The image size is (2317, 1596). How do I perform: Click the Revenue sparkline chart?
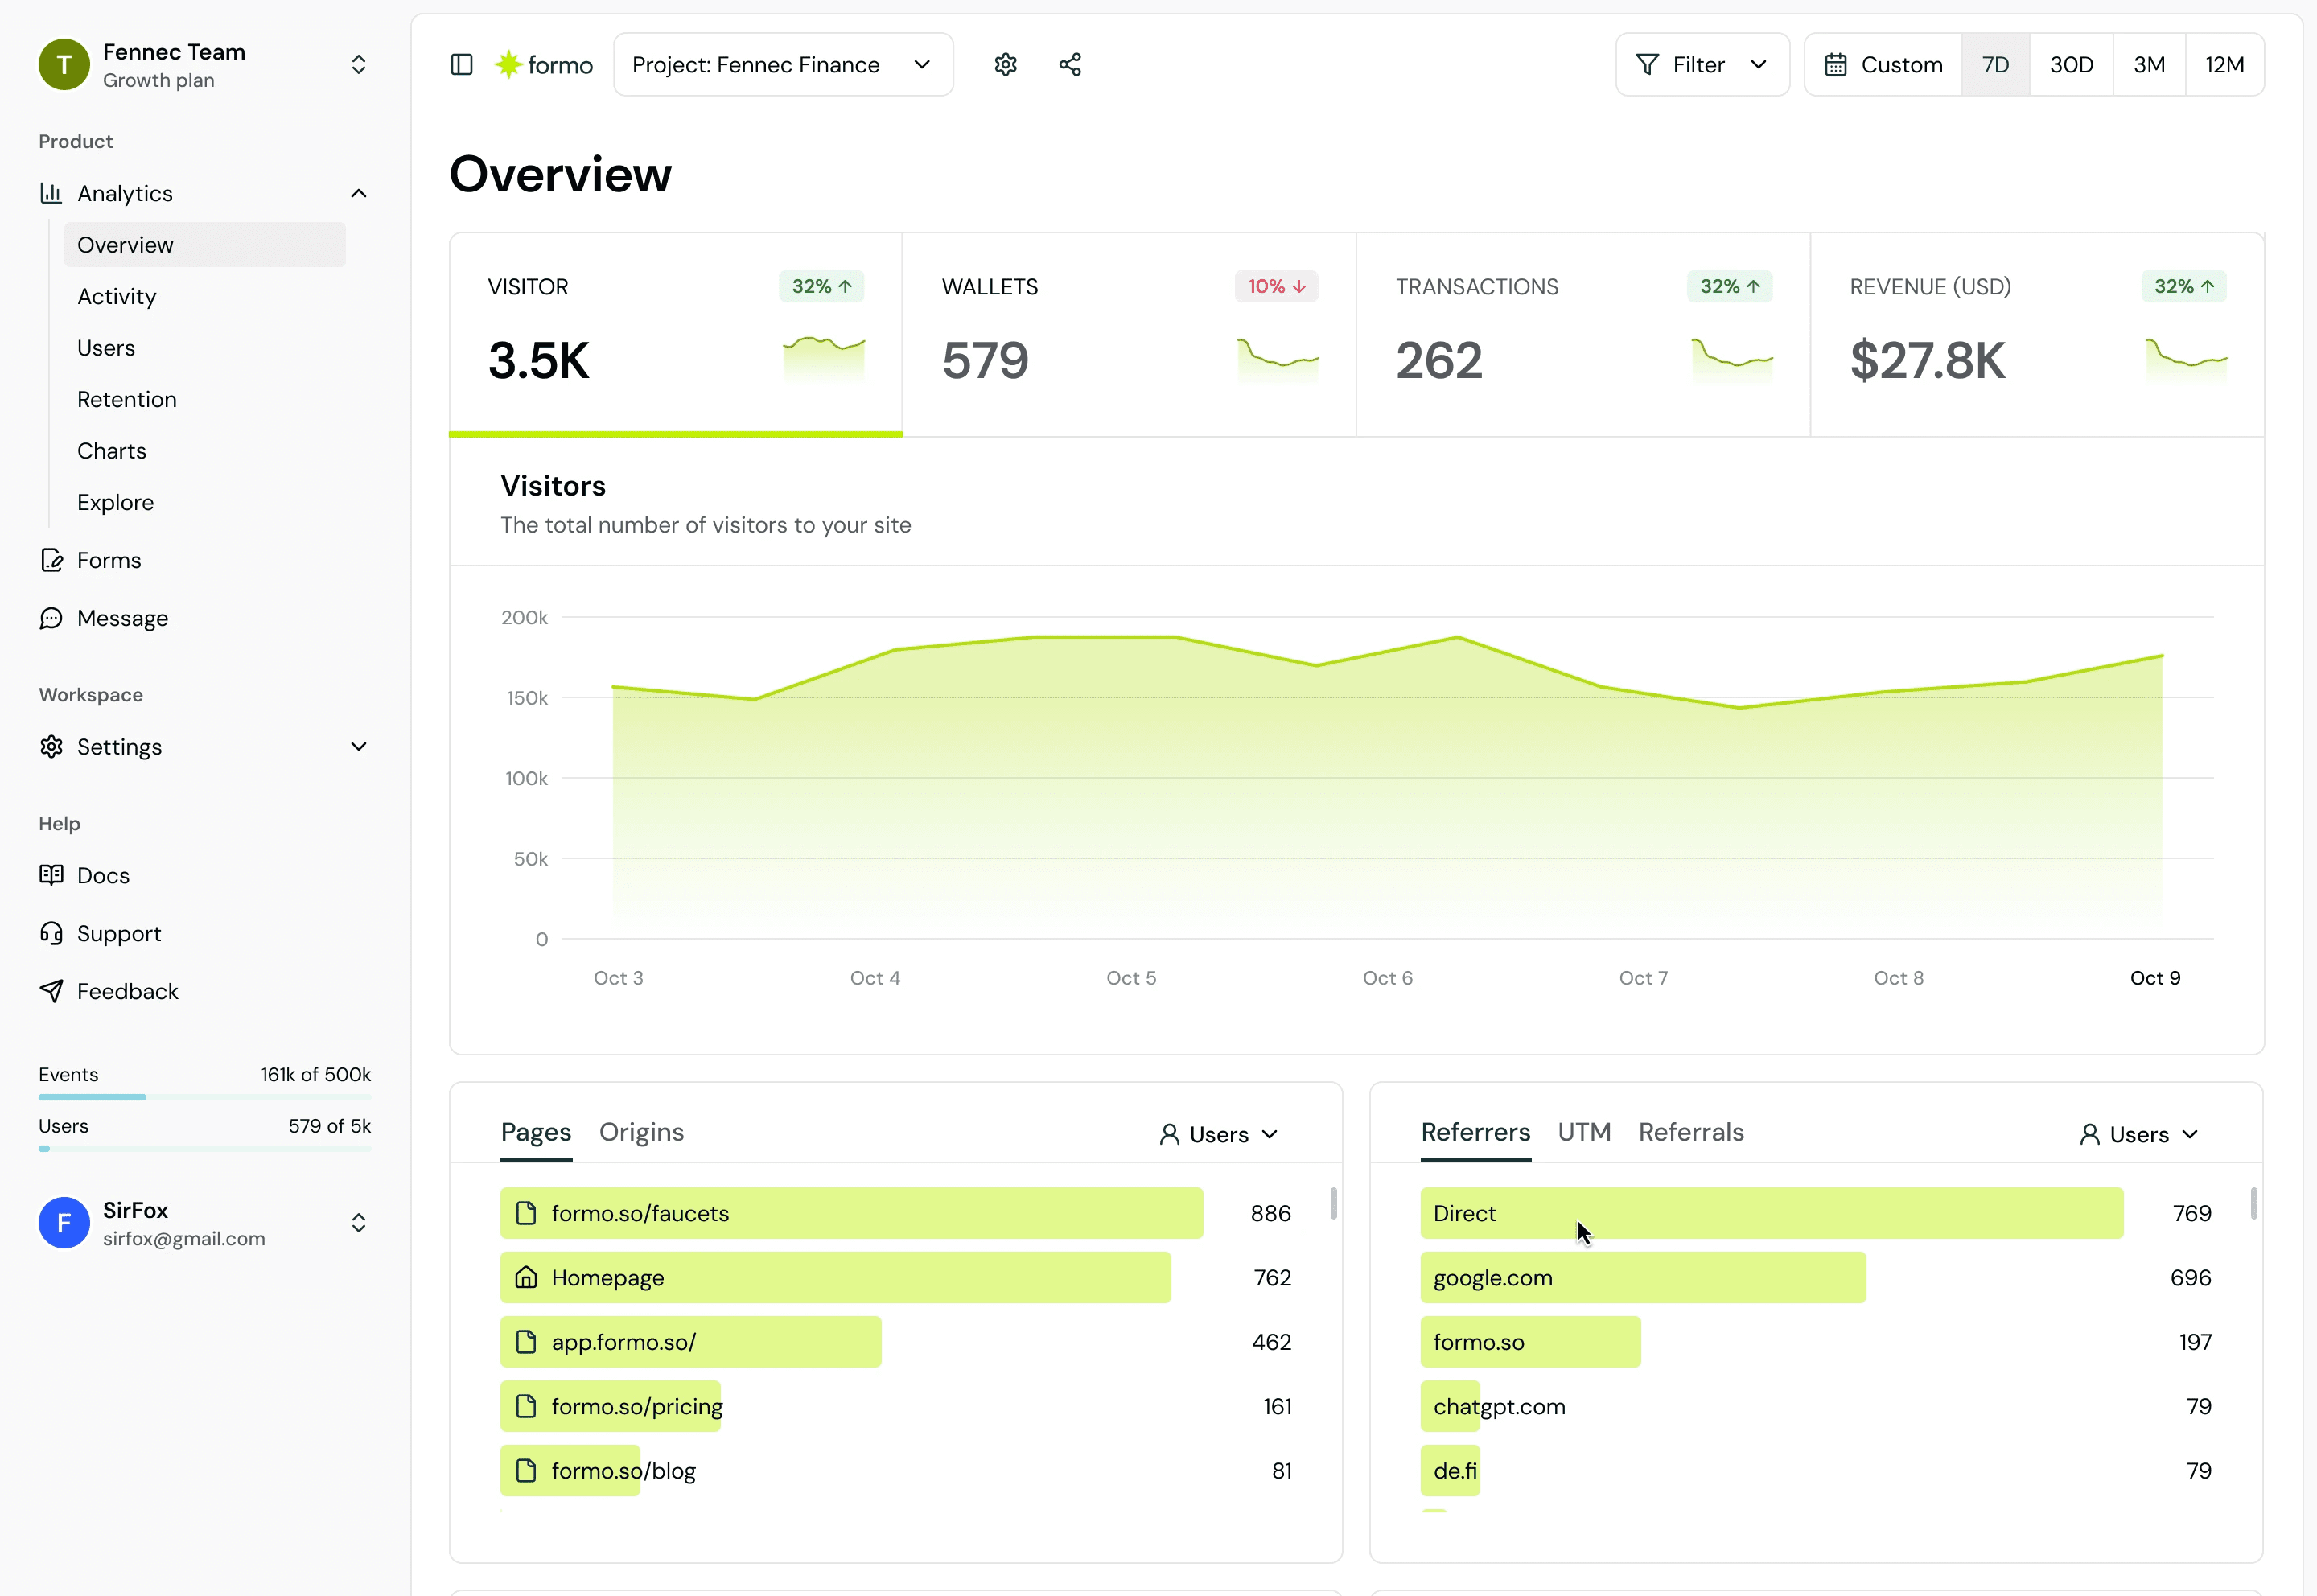point(2186,360)
